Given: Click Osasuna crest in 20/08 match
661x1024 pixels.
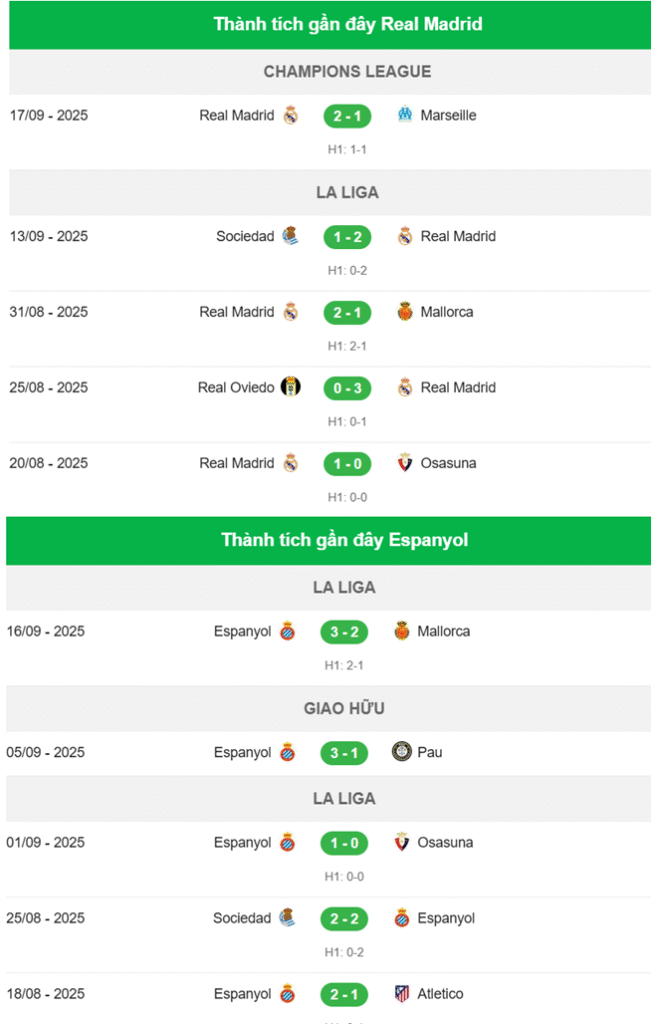Looking at the screenshot, I should pos(405,462).
